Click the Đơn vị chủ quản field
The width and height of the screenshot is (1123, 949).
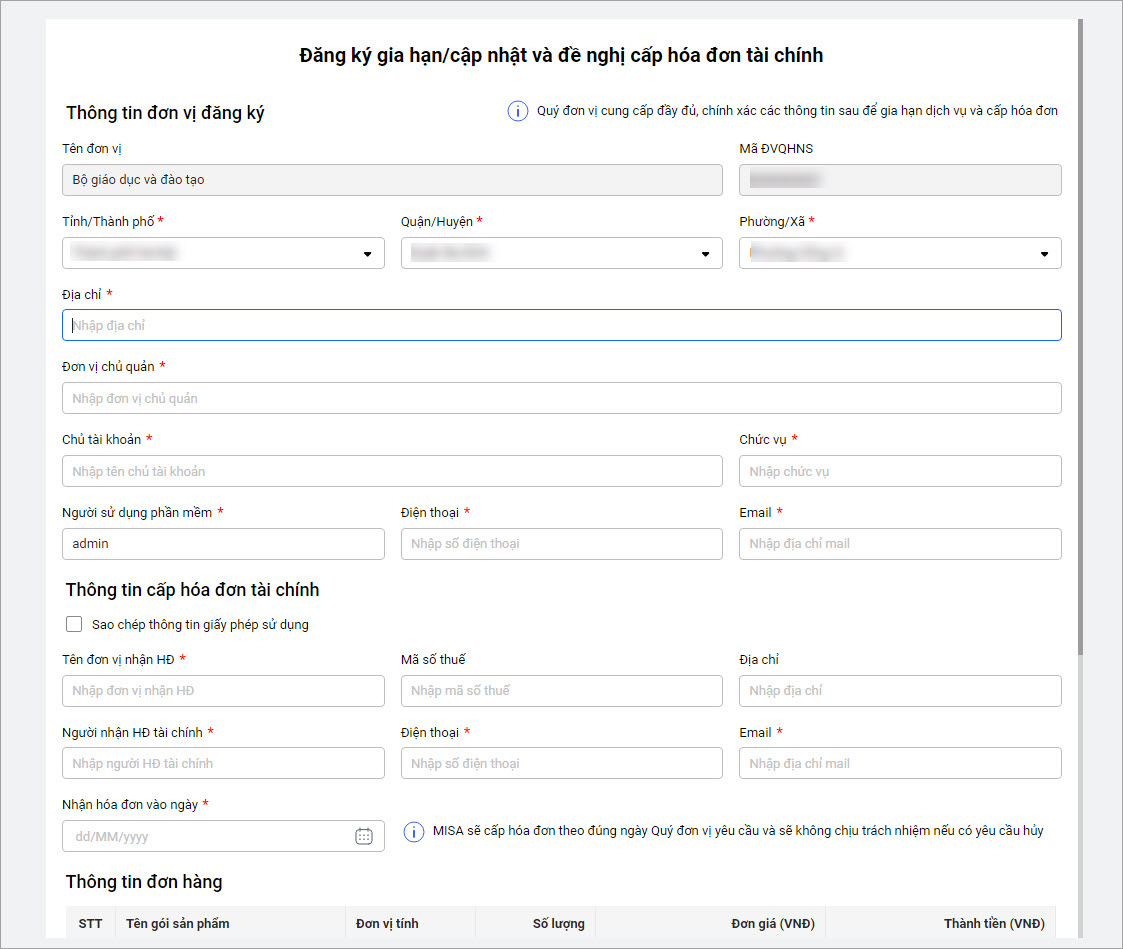click(561, 399)
